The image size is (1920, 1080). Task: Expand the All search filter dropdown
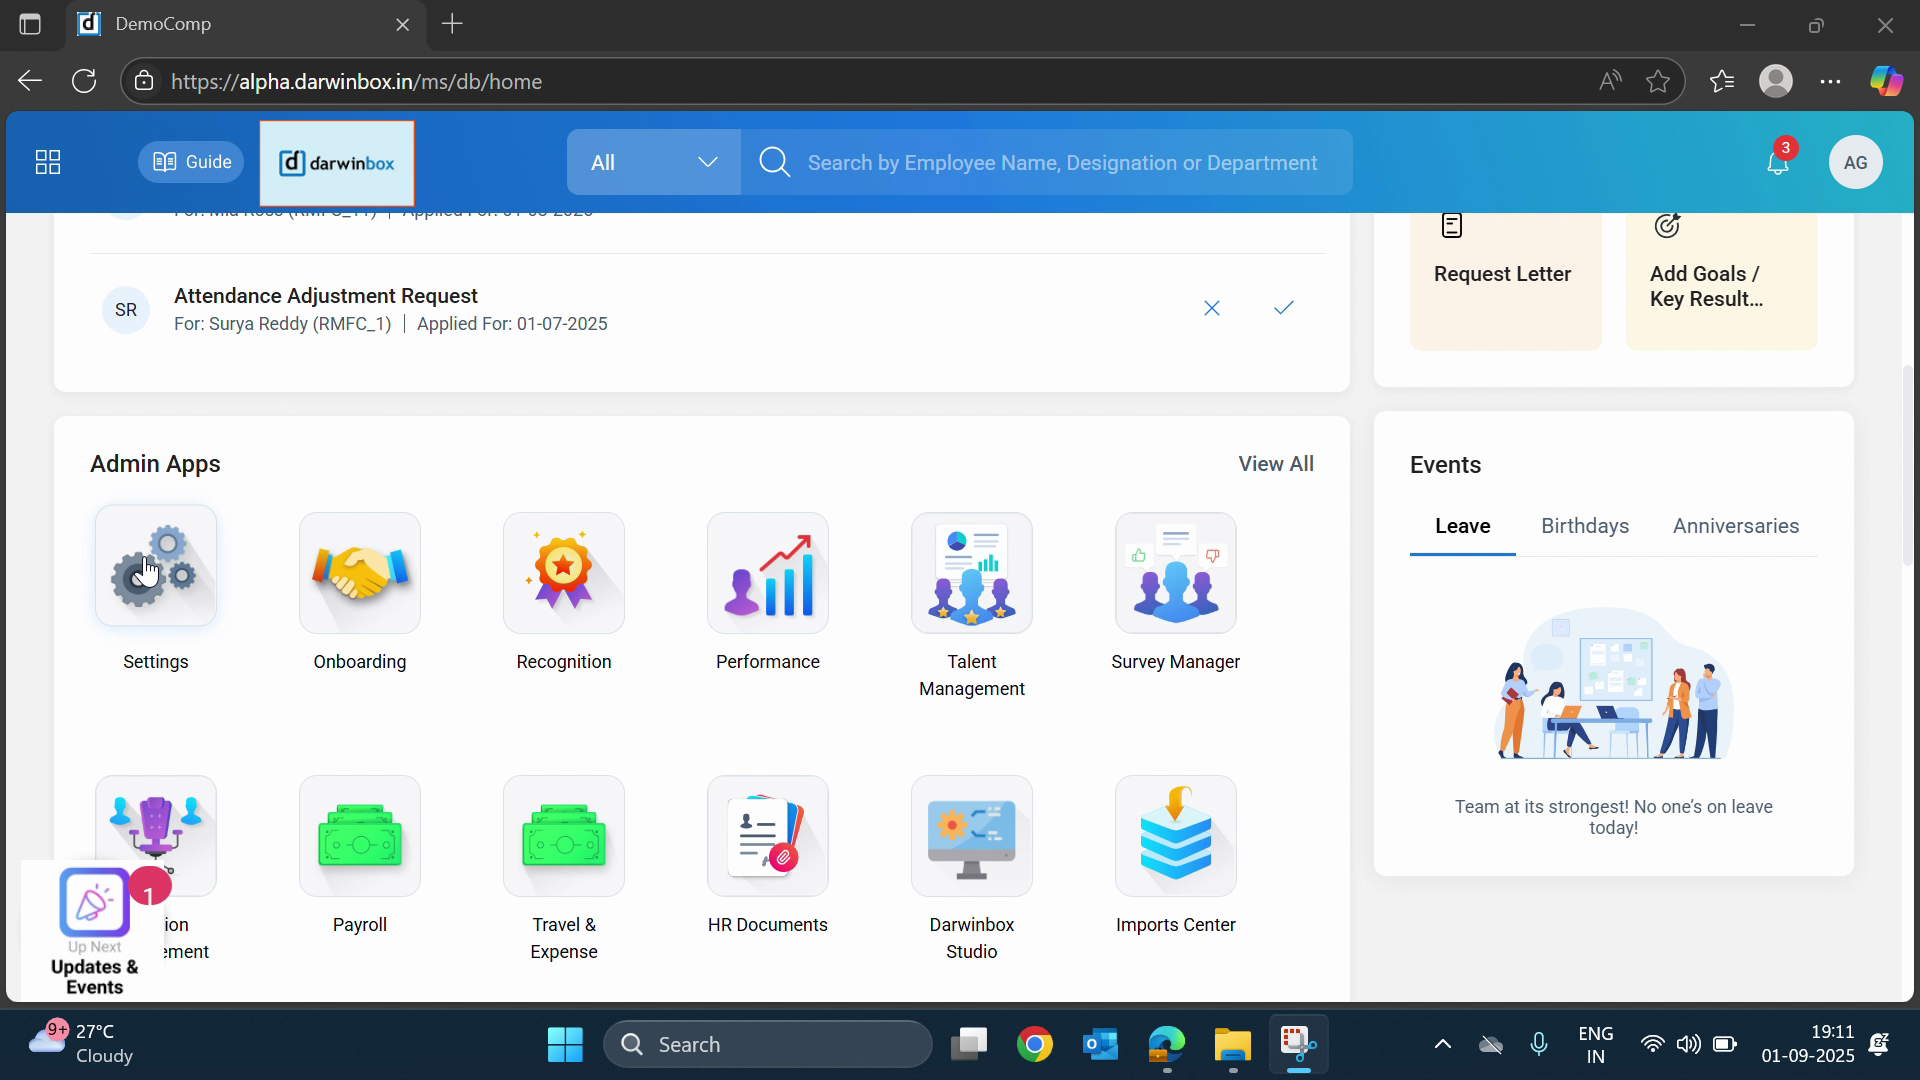click(654, 162)
